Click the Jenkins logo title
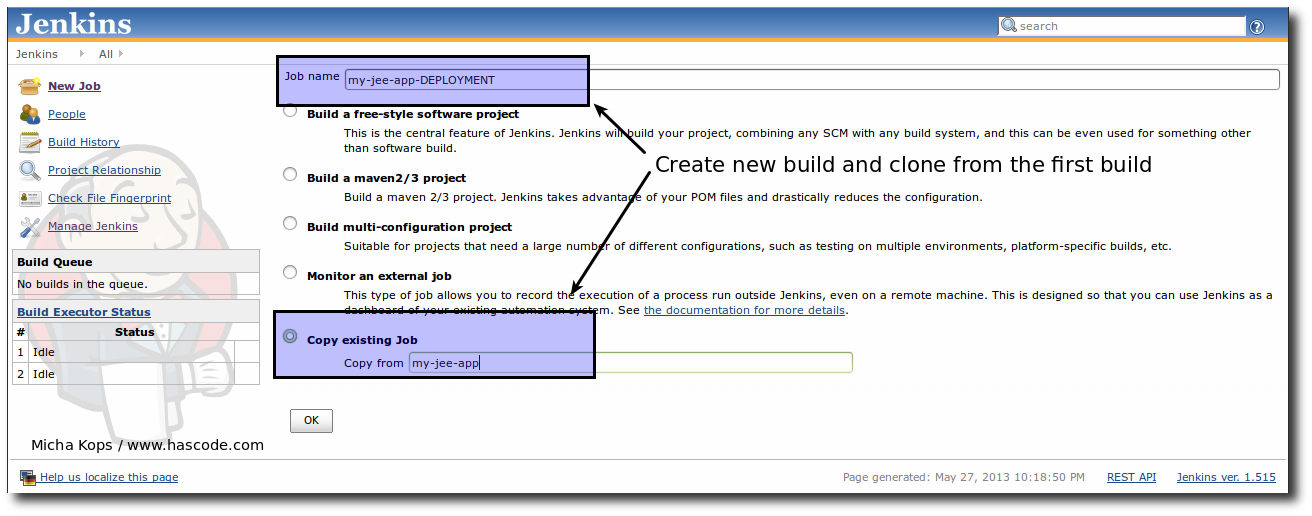1312x516 pixels. [x=73, y=23]
